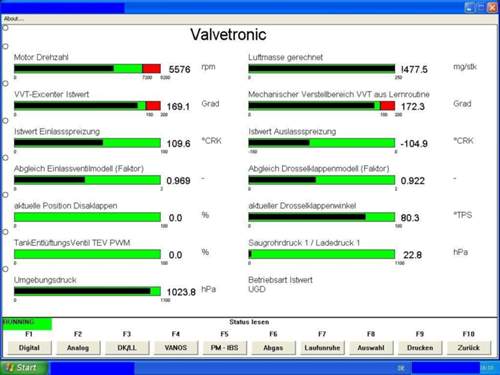Click the green RUNNING status indicator
500x375 pixels.
27,324
